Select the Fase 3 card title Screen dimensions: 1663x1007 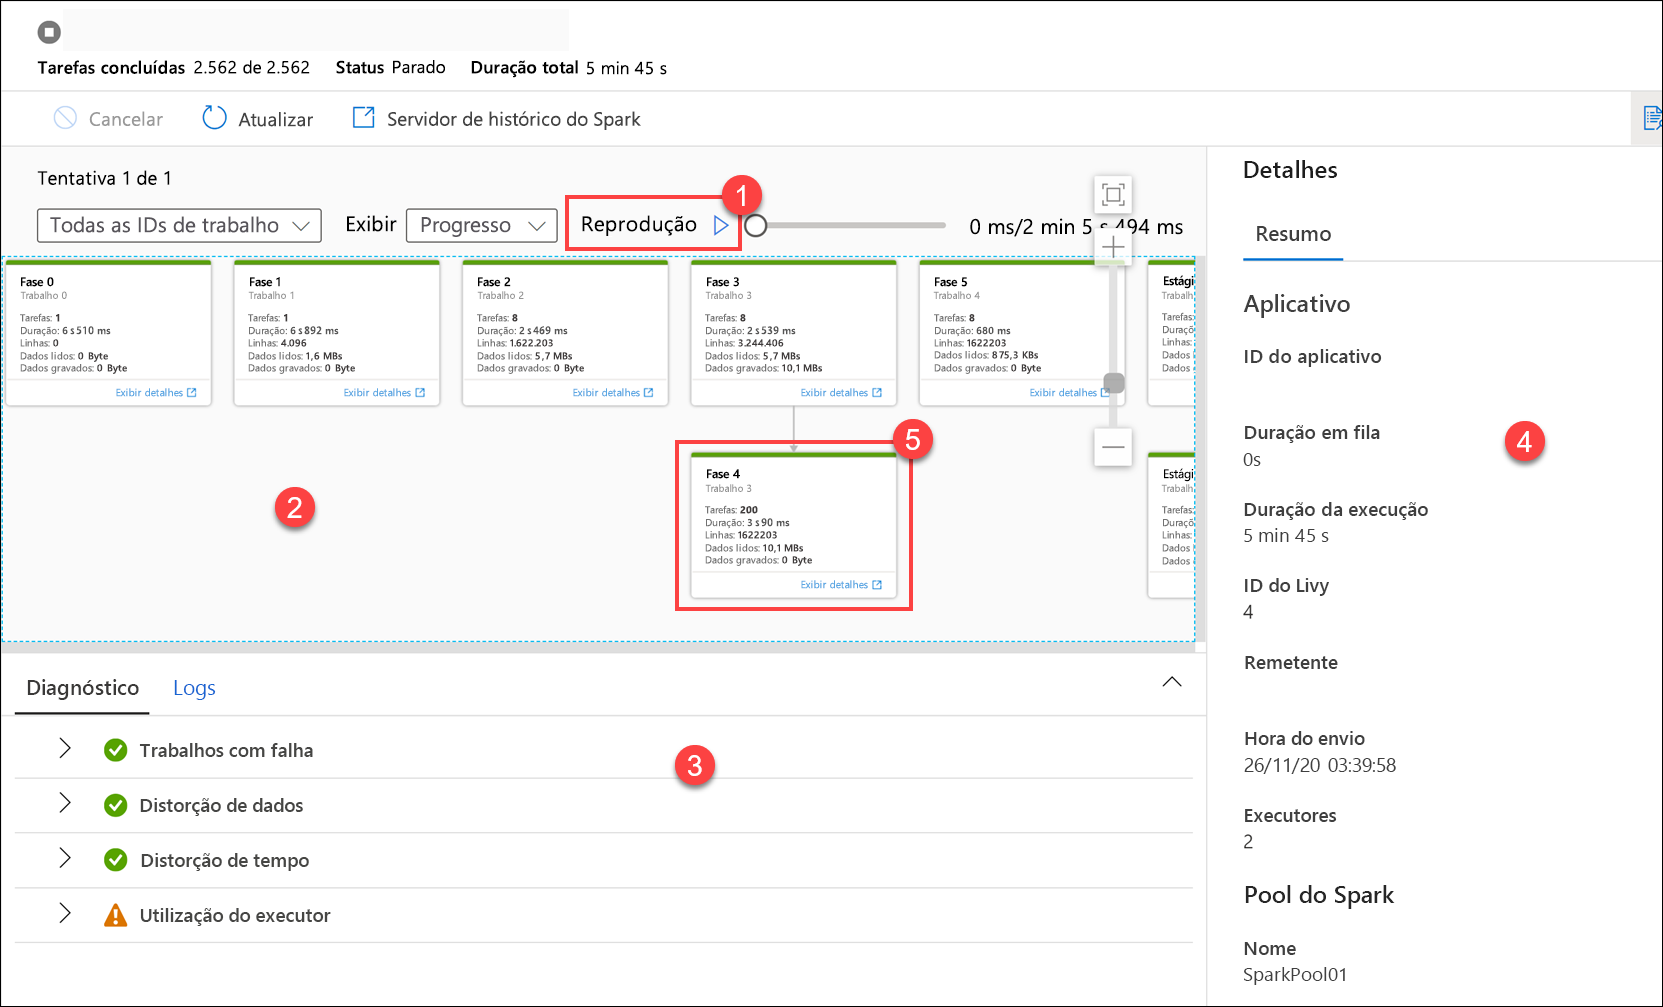[722, 282]
